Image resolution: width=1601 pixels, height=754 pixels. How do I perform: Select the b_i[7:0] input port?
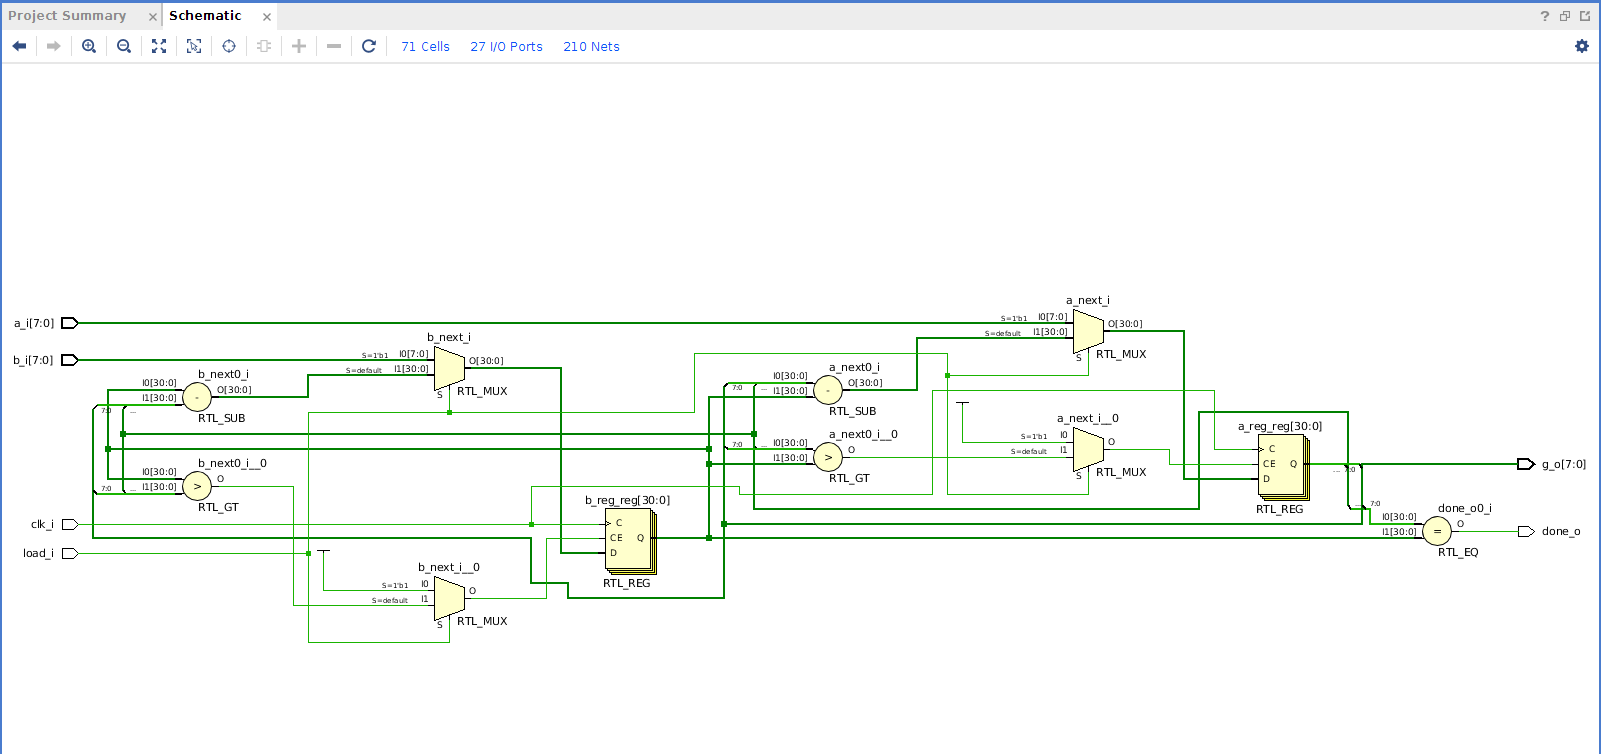[x=70, y=360]
